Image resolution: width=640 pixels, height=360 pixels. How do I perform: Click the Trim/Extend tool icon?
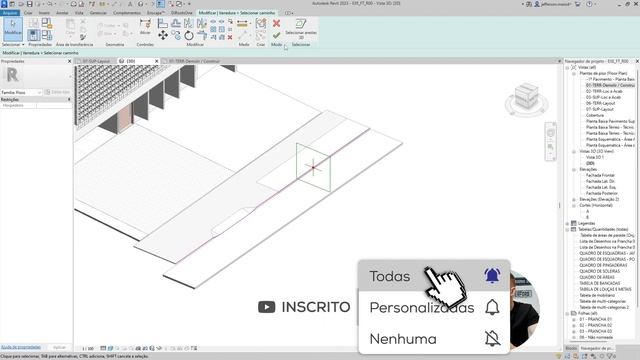202,36
